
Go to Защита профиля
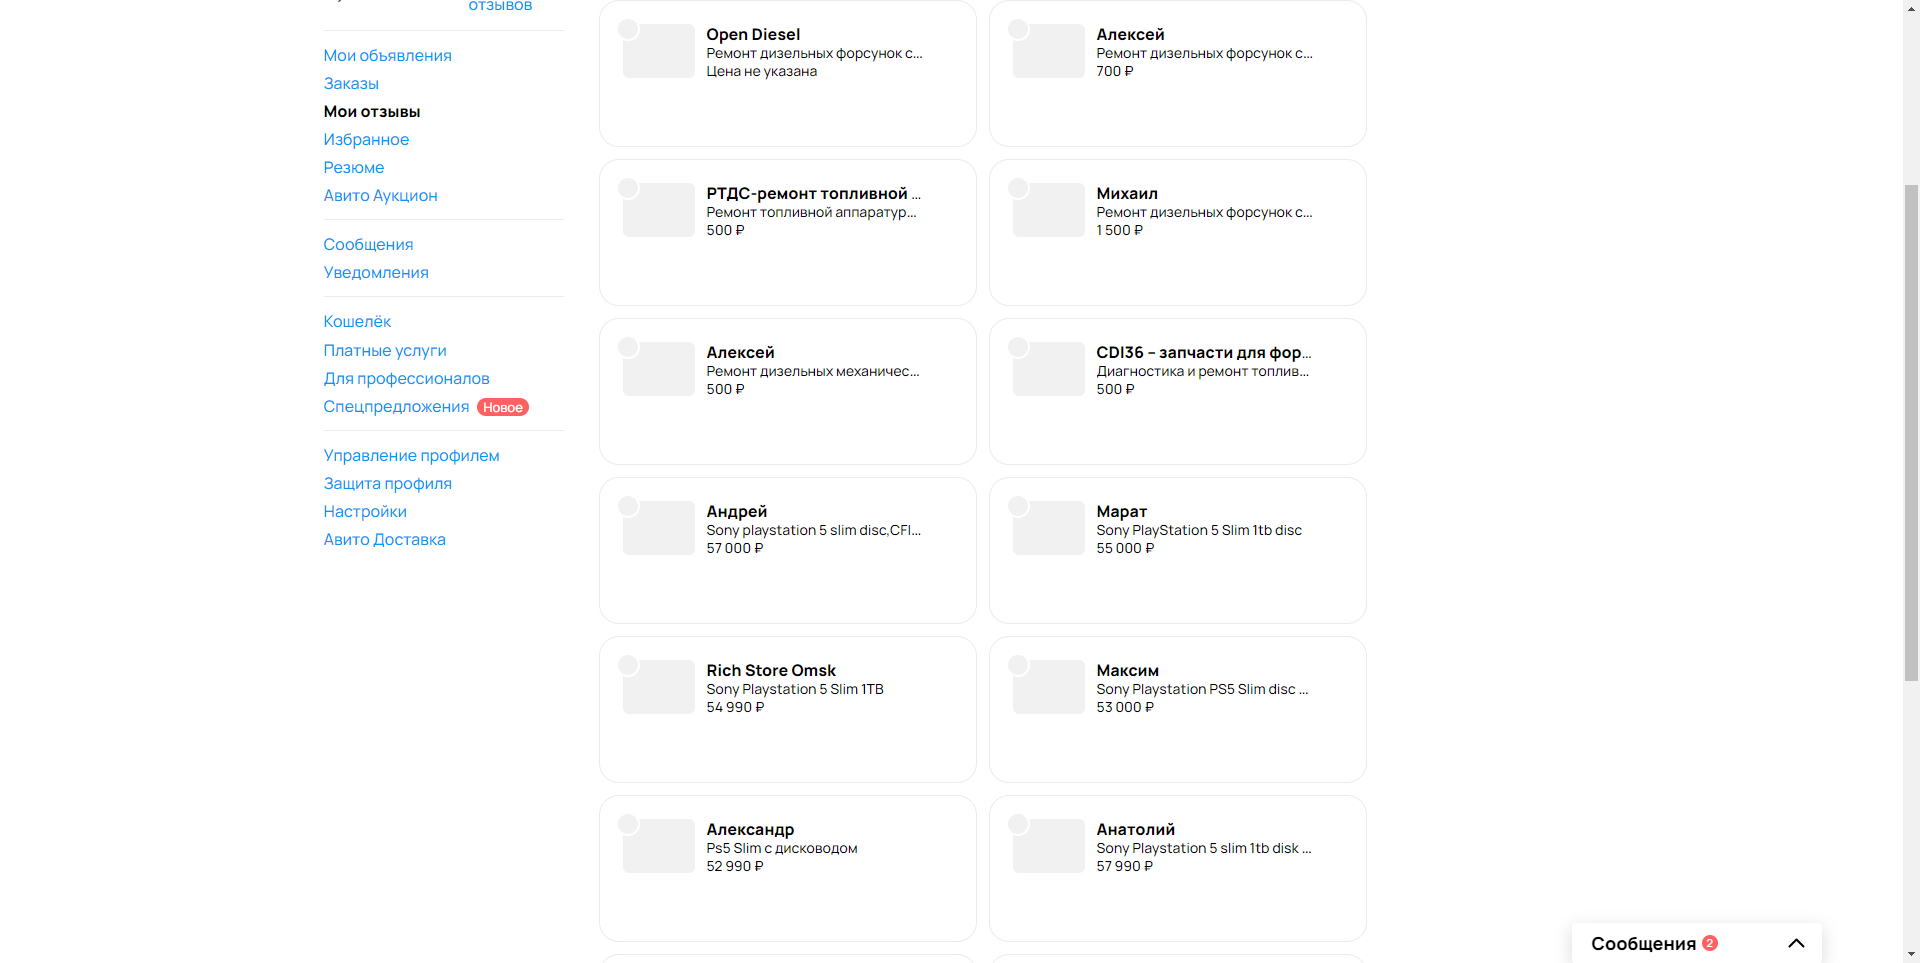click(387, 484)
